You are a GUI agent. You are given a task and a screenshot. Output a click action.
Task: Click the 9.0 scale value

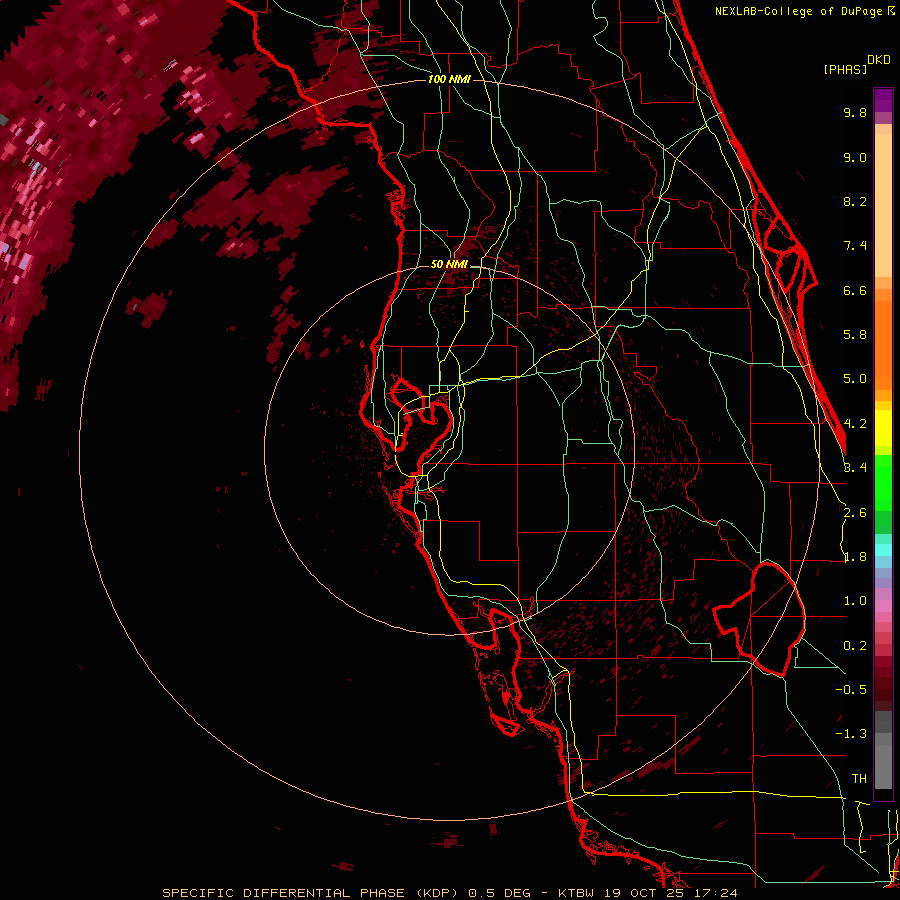855,157
